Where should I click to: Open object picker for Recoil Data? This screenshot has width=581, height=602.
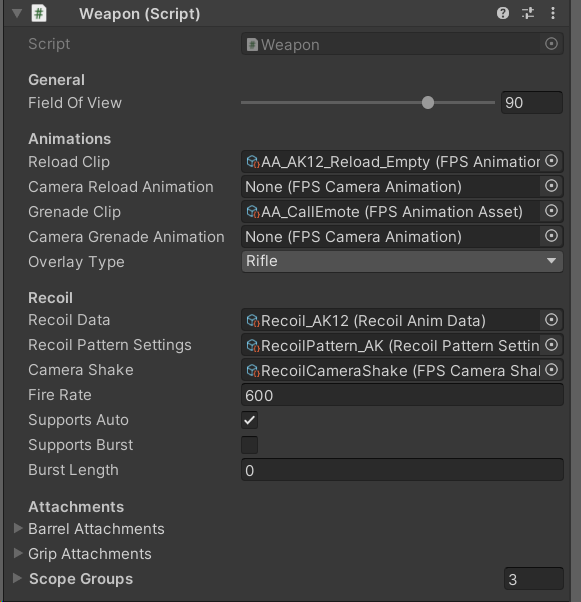coord(551,320)
